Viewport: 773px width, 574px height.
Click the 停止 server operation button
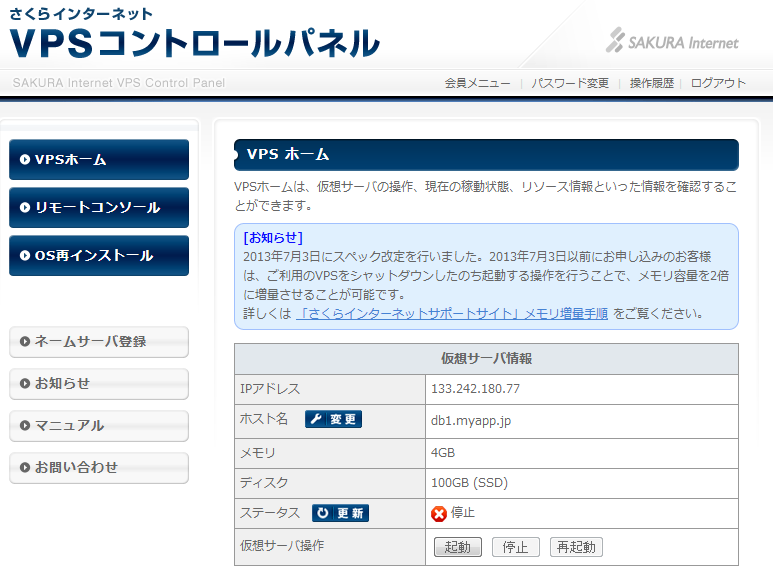(x=516, y=547)
